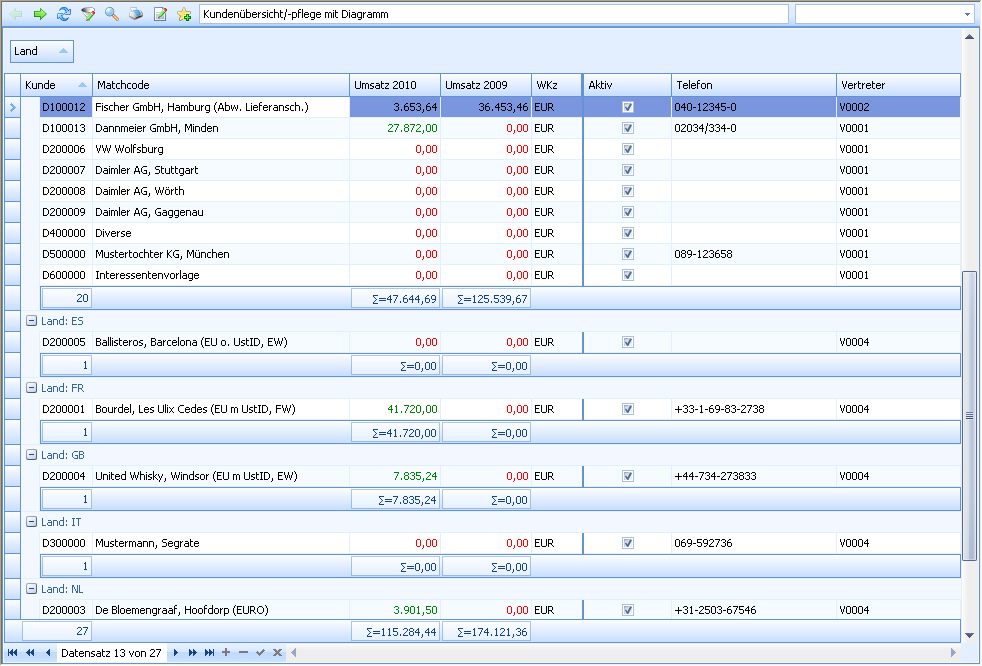Toggle Aktiv checkbox for United Whisky, Windsor
Screen dimensions: 982x666
coord(628,476)
